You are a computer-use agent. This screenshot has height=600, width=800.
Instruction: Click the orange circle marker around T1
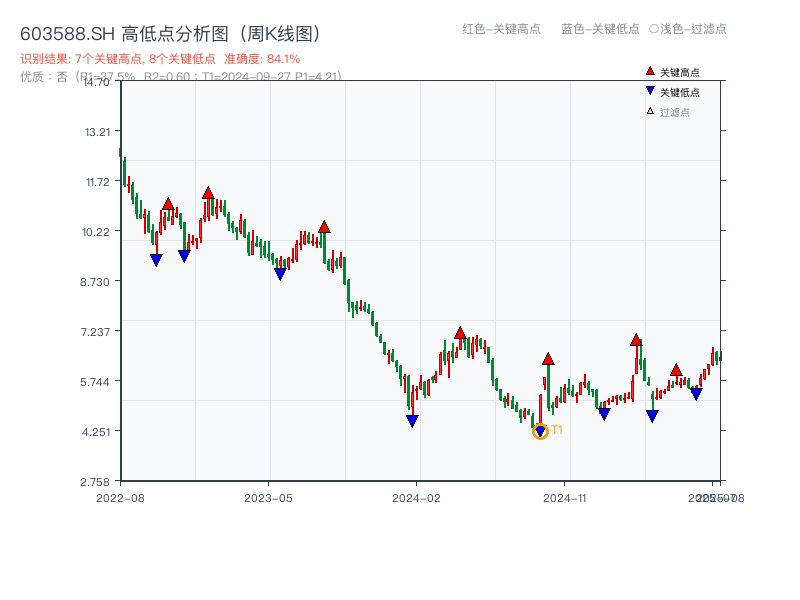pyautogui.click(x=539, y=432)
